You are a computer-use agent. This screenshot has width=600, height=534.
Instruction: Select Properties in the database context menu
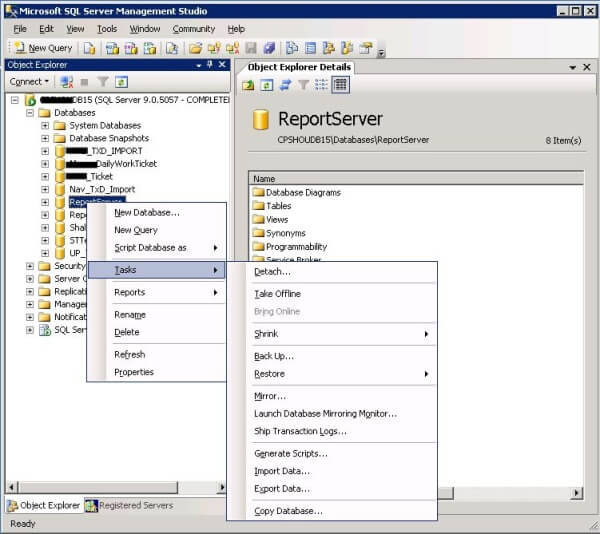(134, 372)
